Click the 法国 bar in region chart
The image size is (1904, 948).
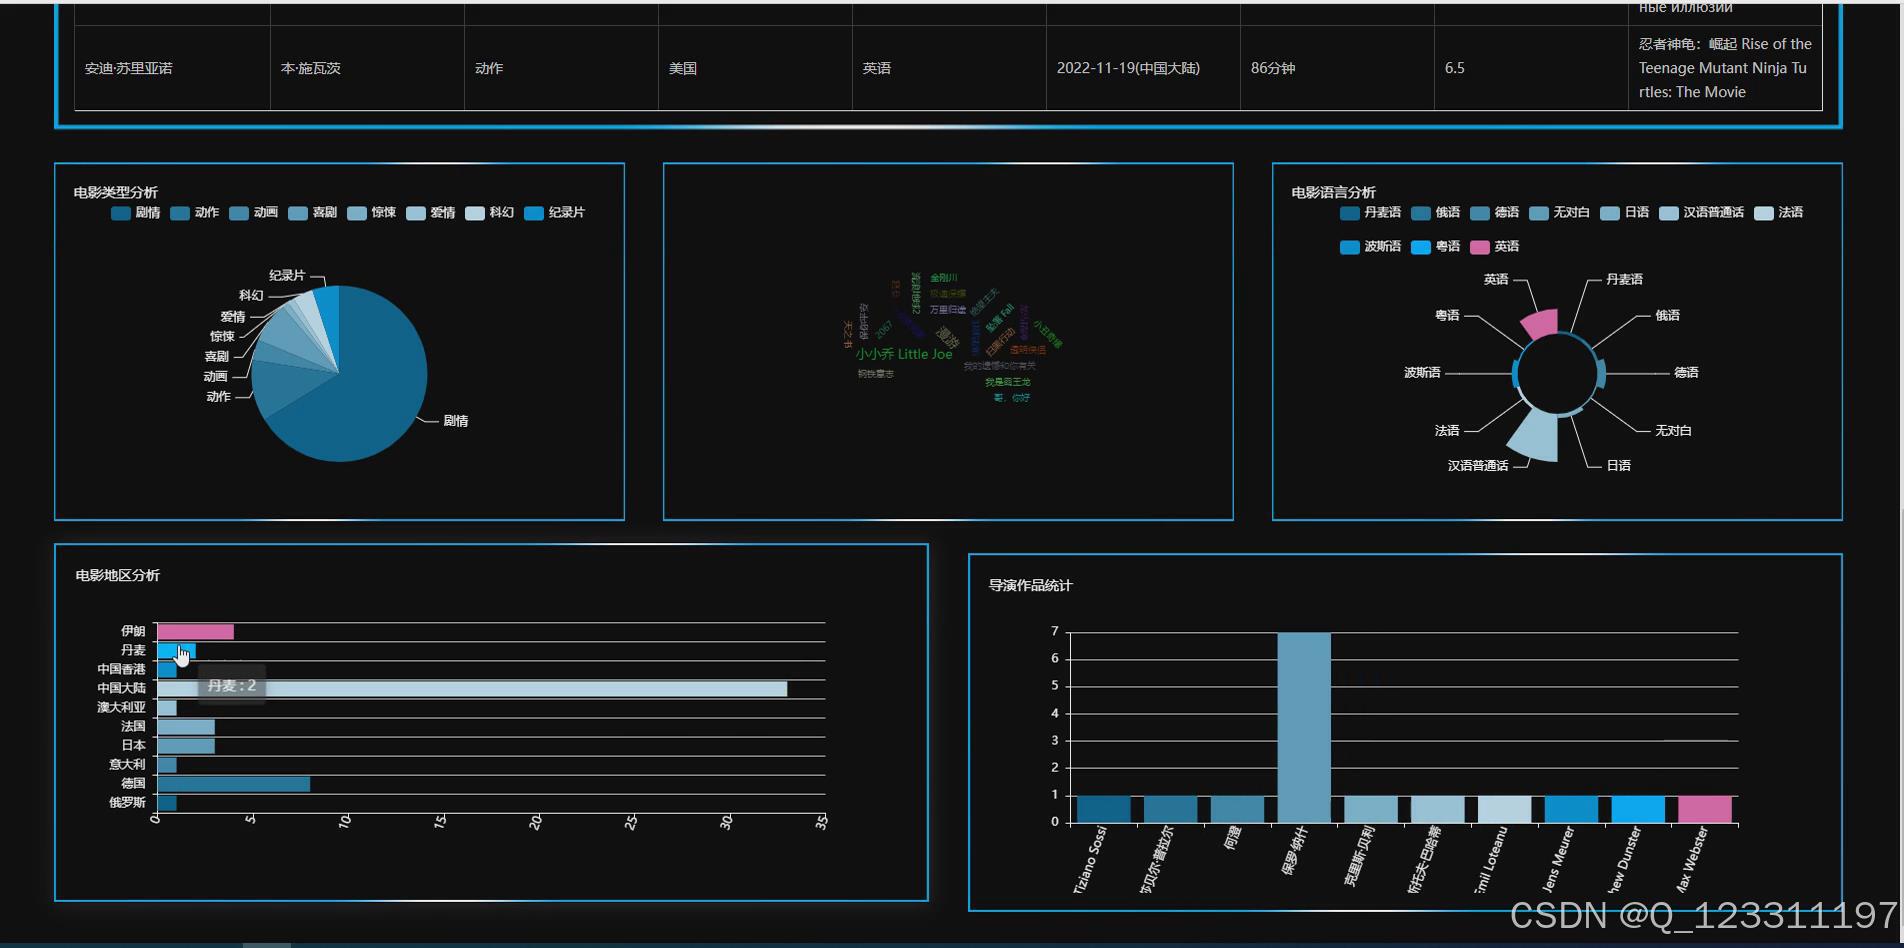[x=186, y=727]
